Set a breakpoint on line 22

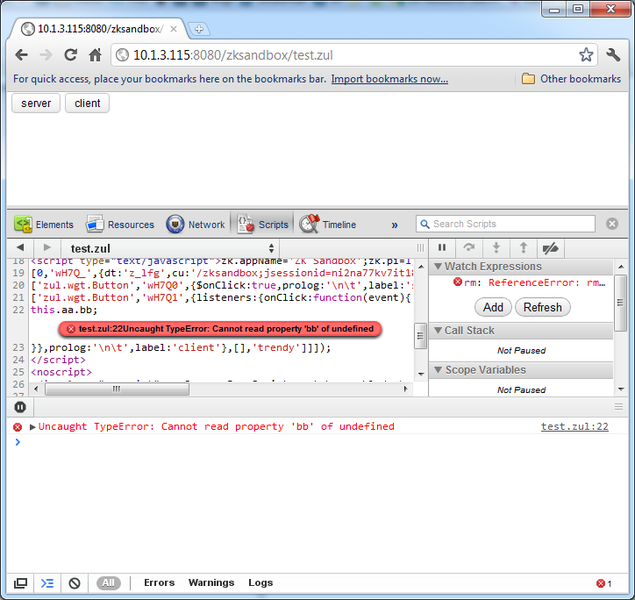coord(18,310)
